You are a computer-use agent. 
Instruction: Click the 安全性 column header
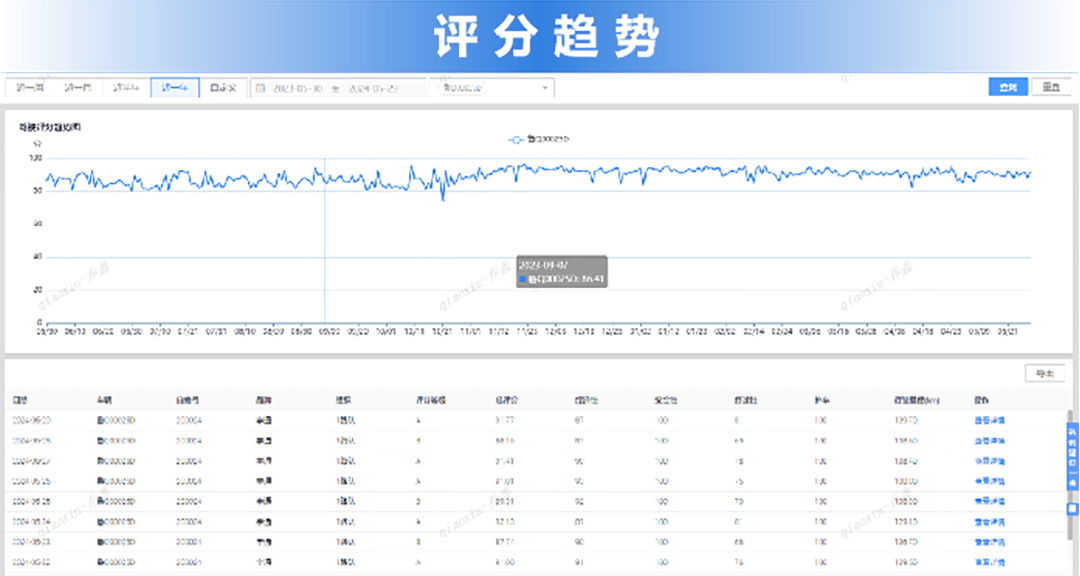pyautogui.click(x=665, y=400)
